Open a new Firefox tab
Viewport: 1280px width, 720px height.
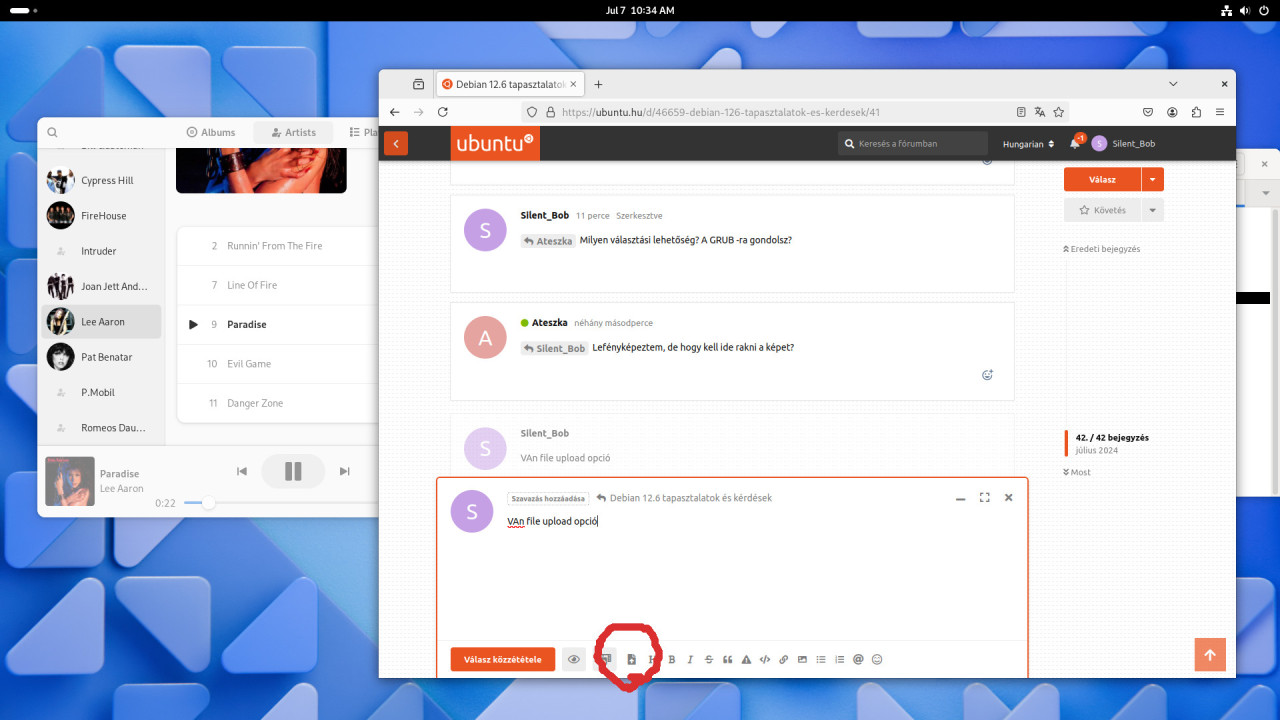pos(598,84)
